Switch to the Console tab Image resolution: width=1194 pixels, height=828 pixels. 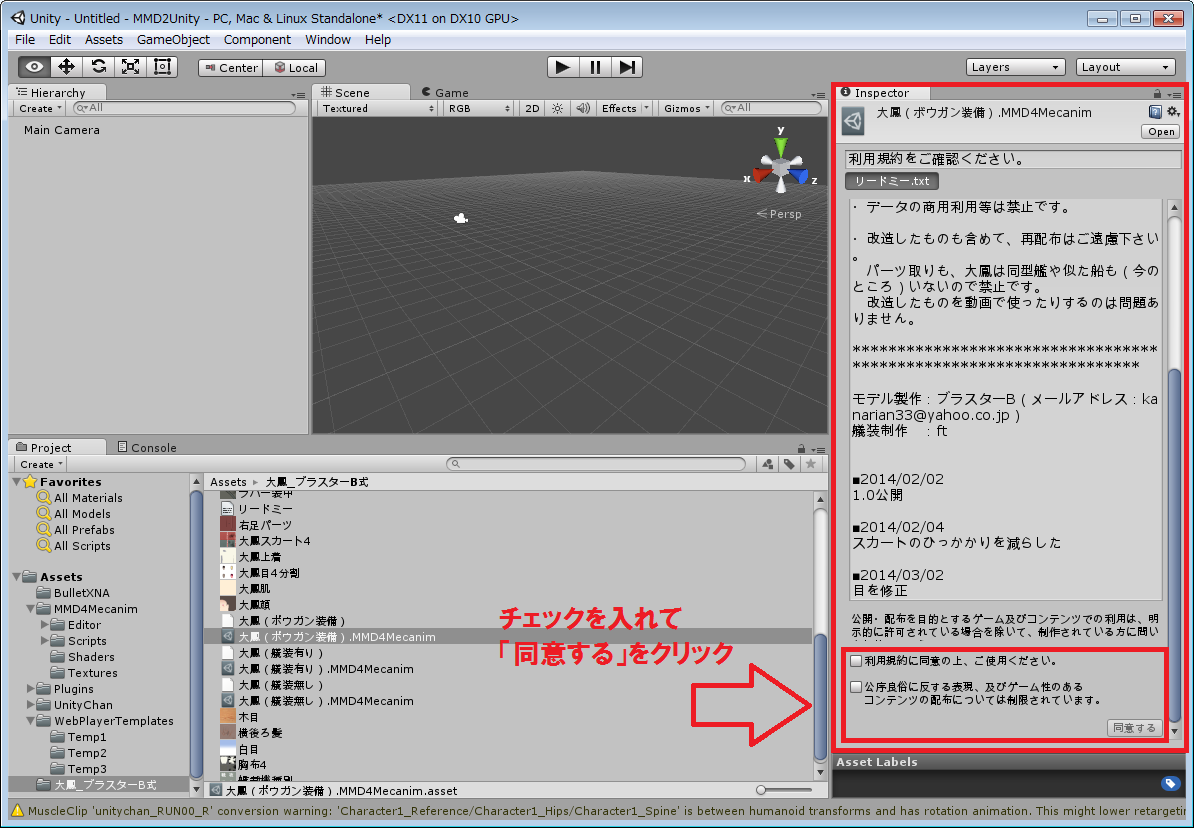tap(146, 447)
